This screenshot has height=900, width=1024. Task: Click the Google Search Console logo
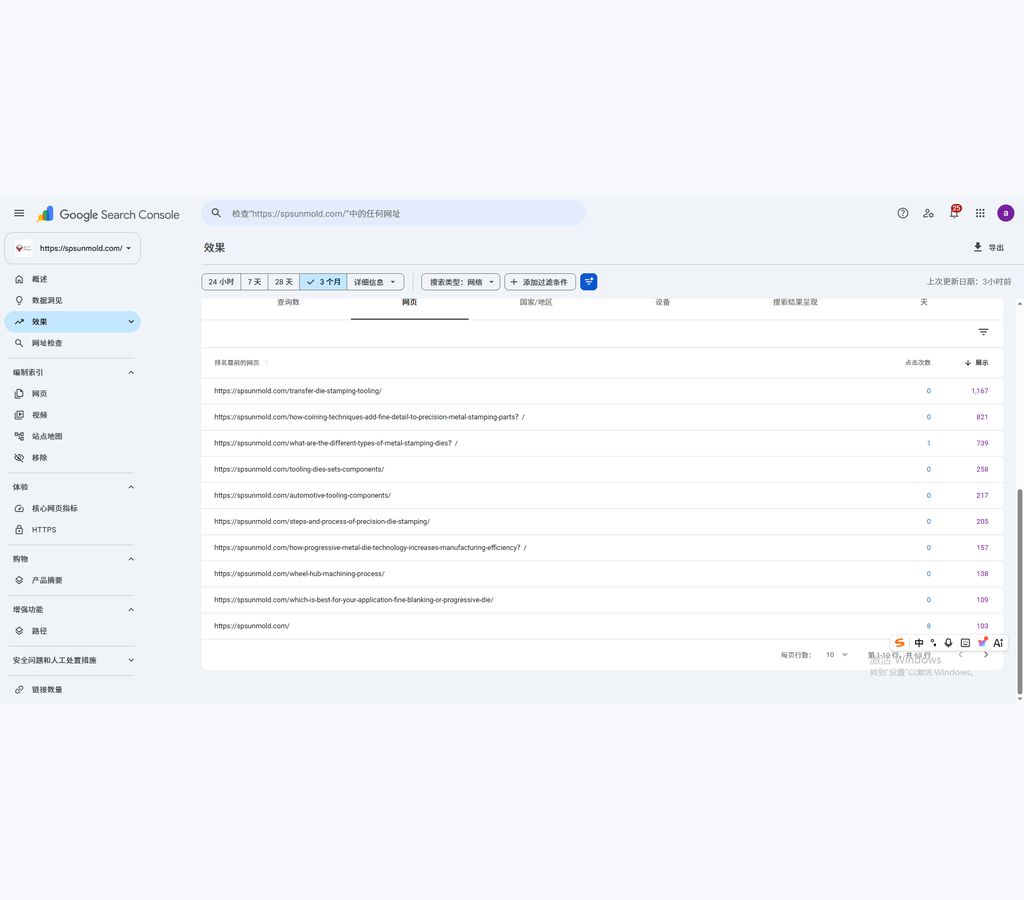108,214
